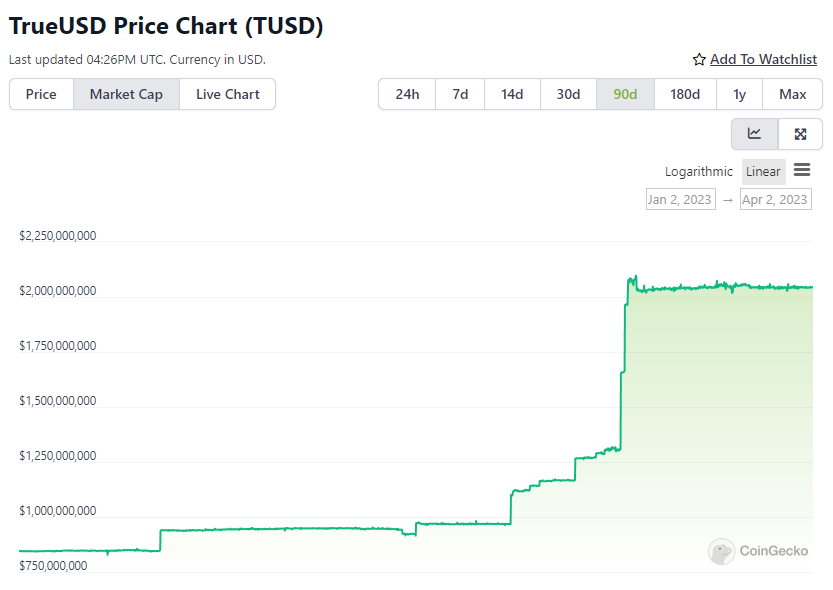Select the 90d range button
833x590 pixels.
(625, 95)
